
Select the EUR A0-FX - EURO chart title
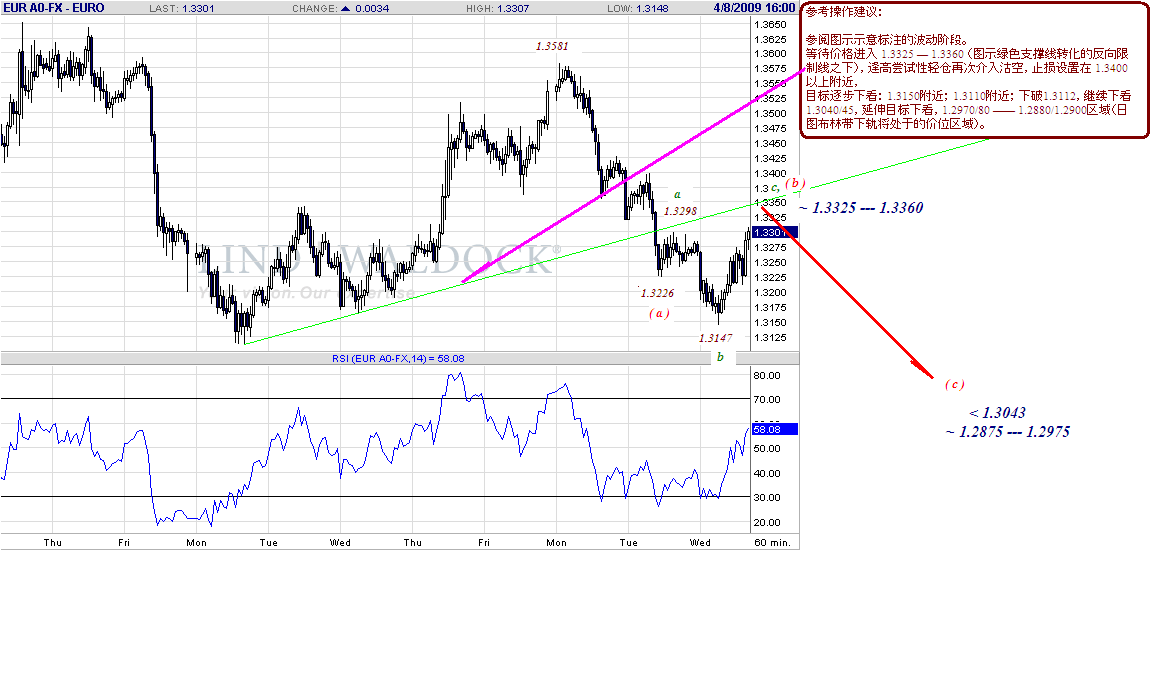pos(54,7)
